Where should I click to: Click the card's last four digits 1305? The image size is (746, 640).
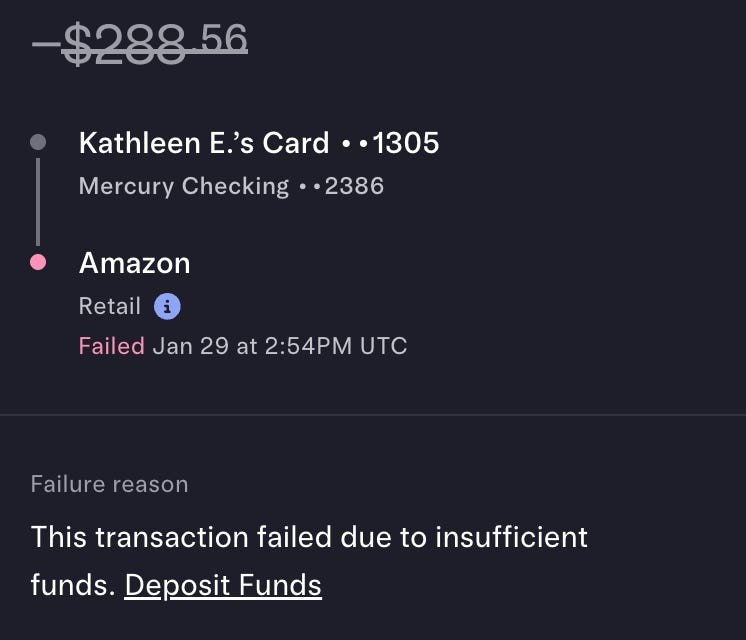click(405, 143)
